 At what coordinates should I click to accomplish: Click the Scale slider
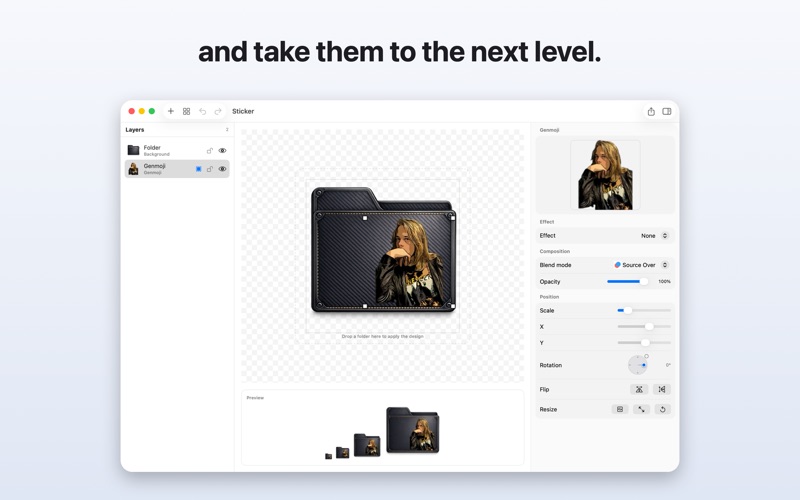point(644,310)
